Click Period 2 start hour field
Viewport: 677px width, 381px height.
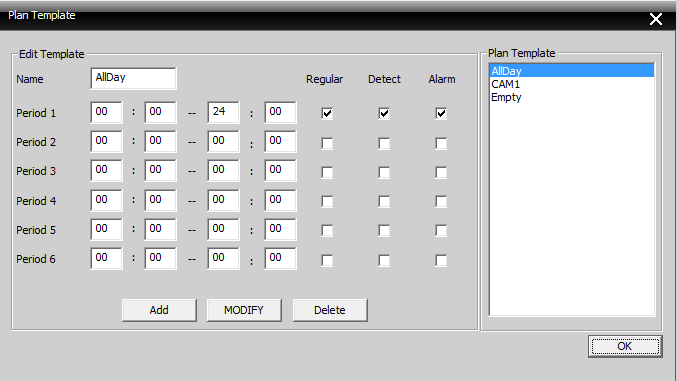pyautogui.click(x=106, y=141)
